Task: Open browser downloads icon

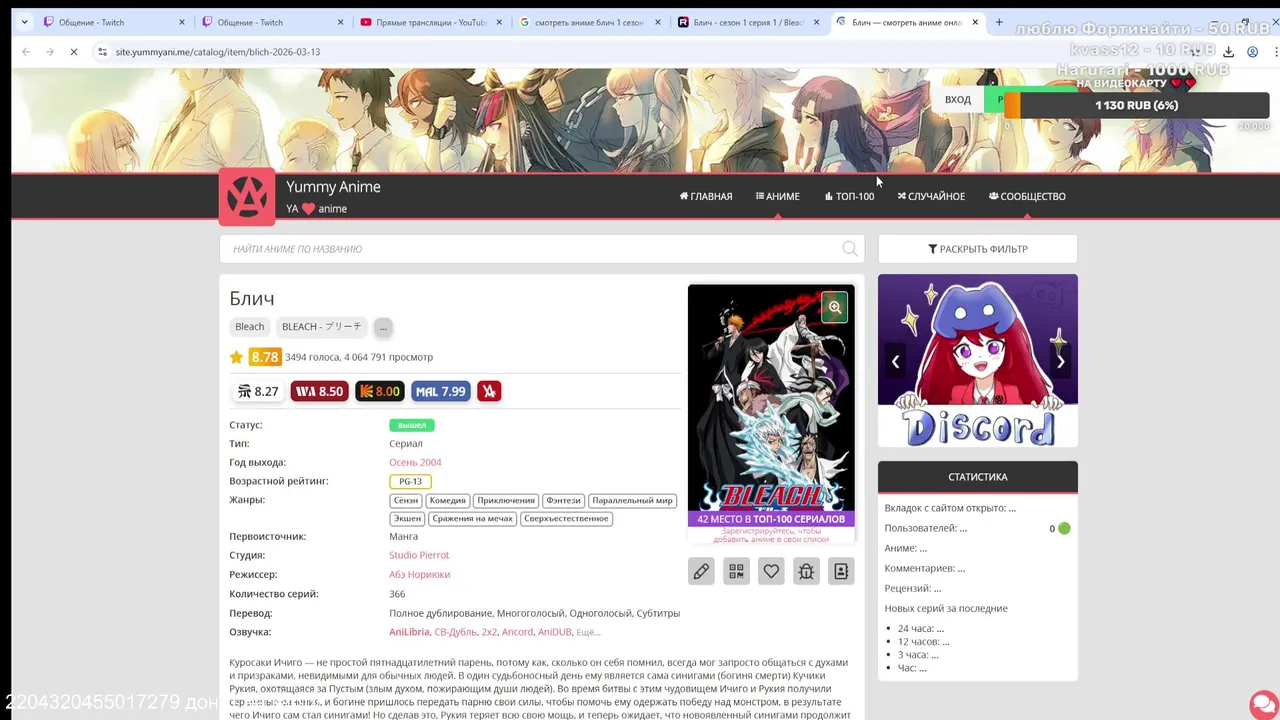Action: (1228, 52)
